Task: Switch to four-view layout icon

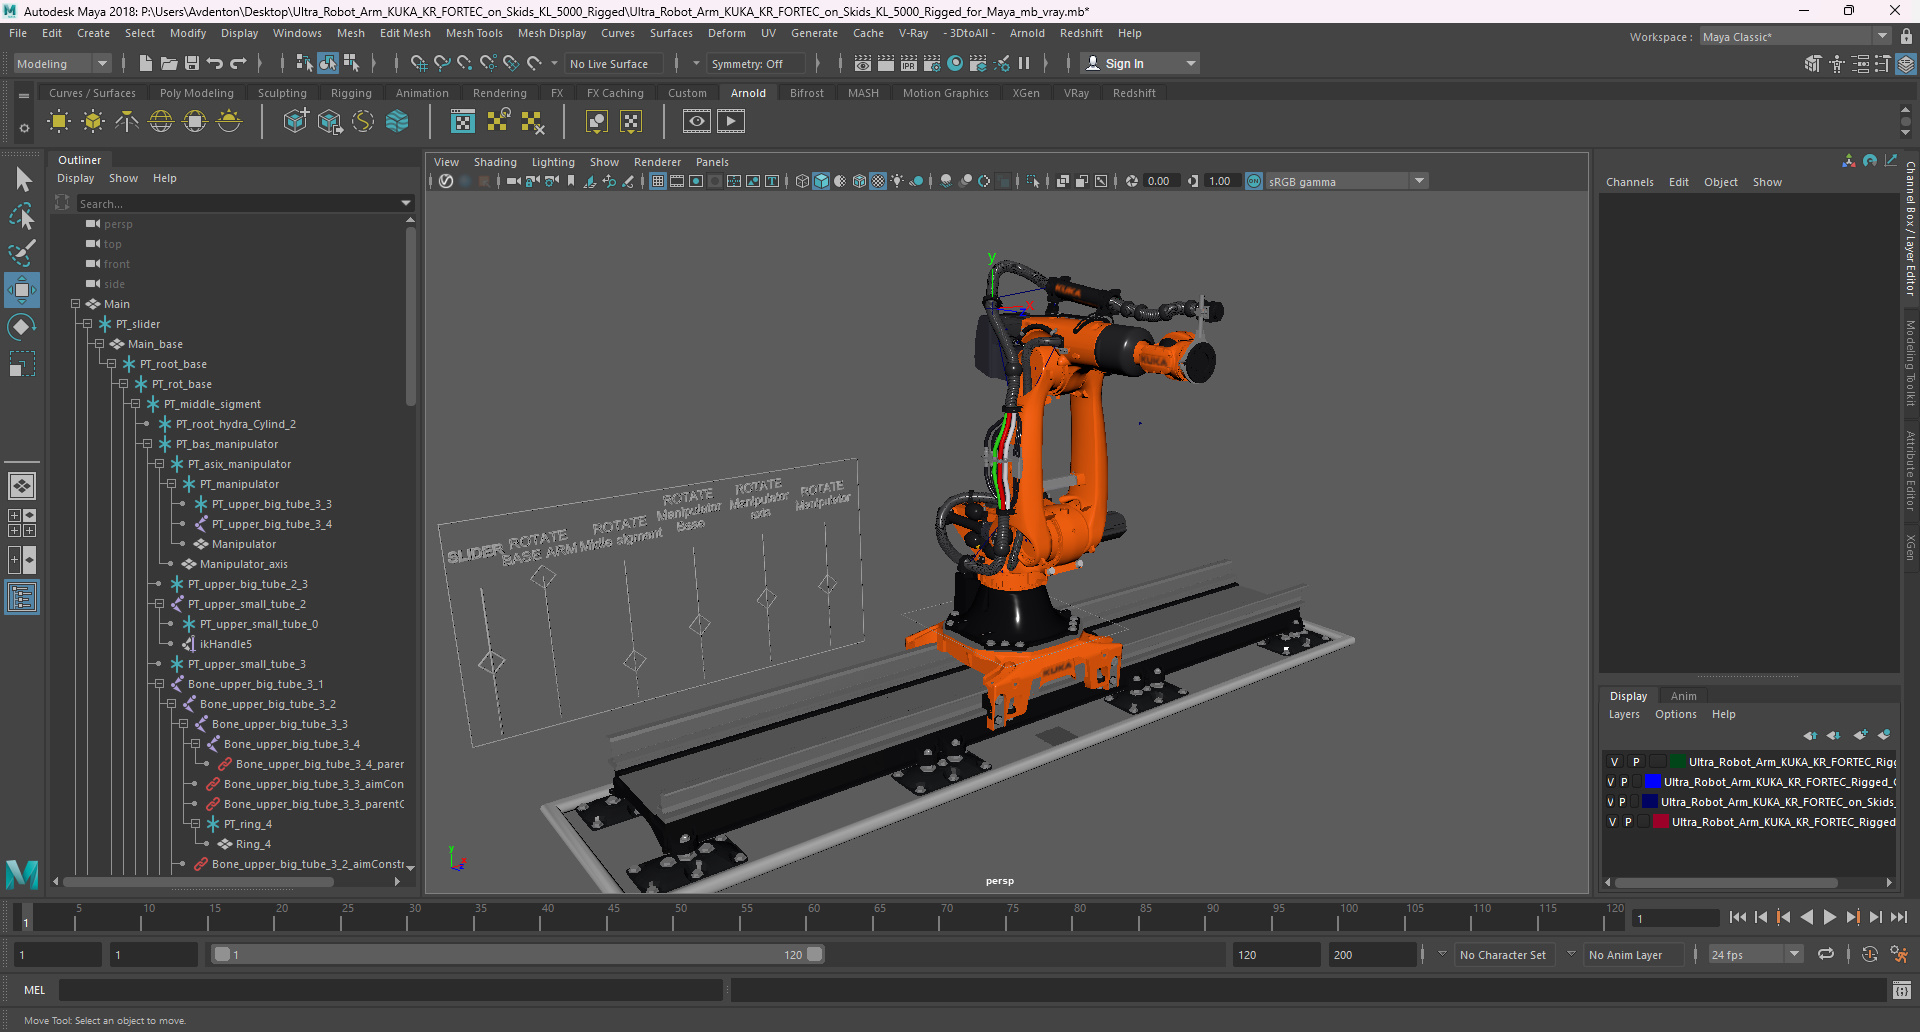Action: [22, 523]
